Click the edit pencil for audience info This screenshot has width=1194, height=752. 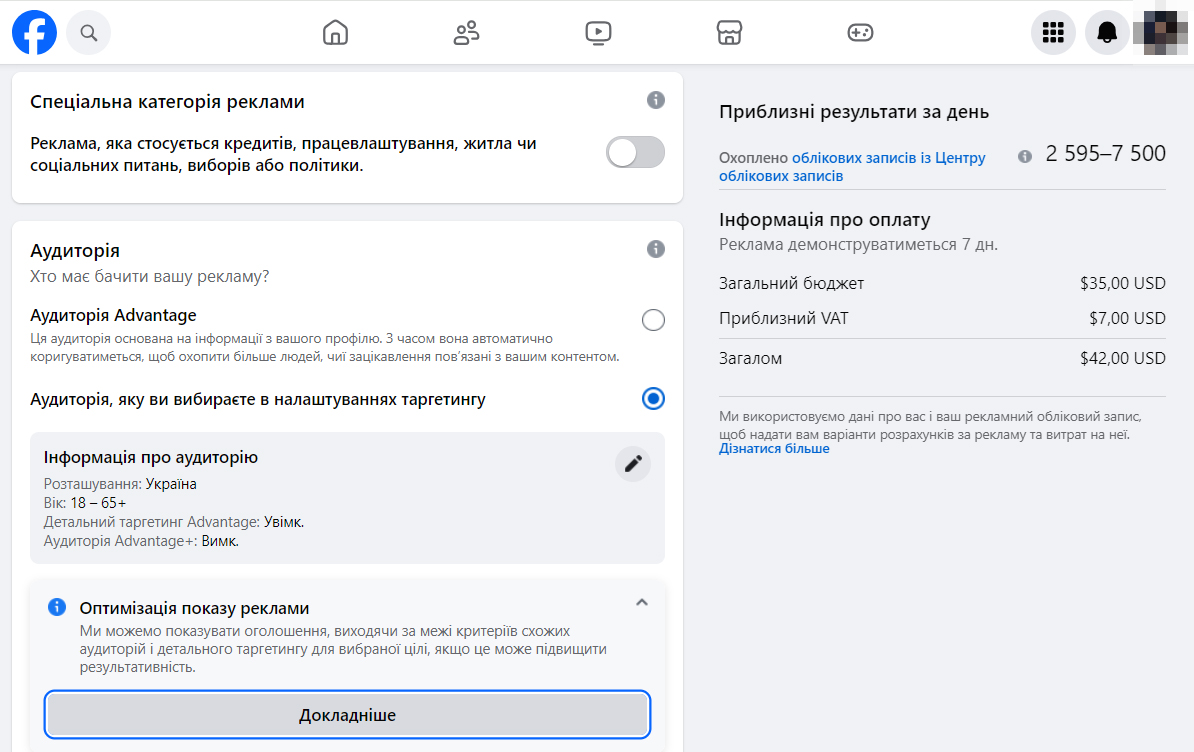pos(632,463)
